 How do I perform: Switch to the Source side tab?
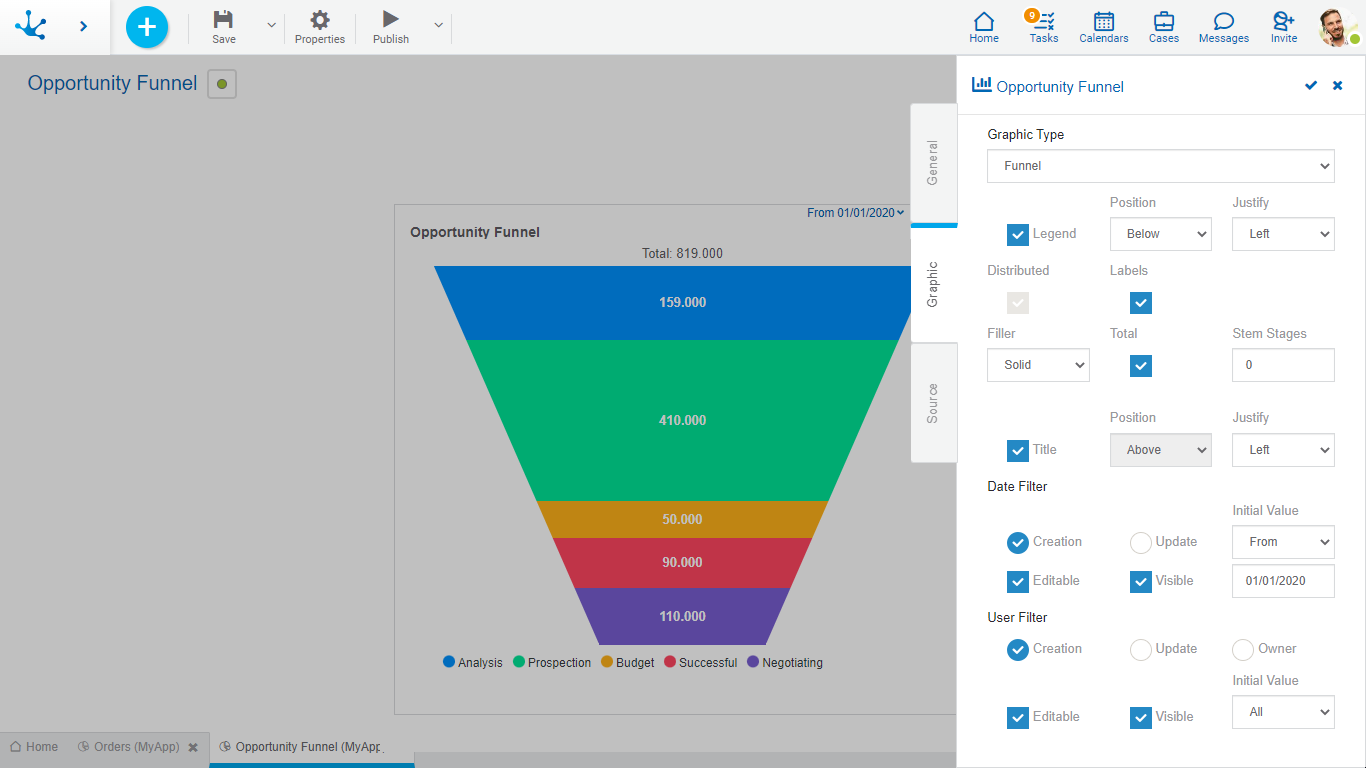pos(933,403)
